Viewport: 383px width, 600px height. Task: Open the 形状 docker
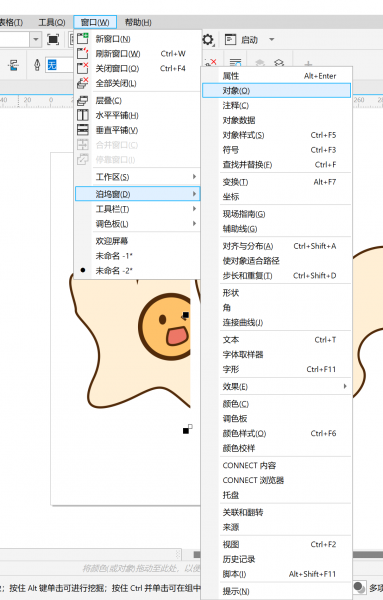pyautogui.click(x=276, y=293)
